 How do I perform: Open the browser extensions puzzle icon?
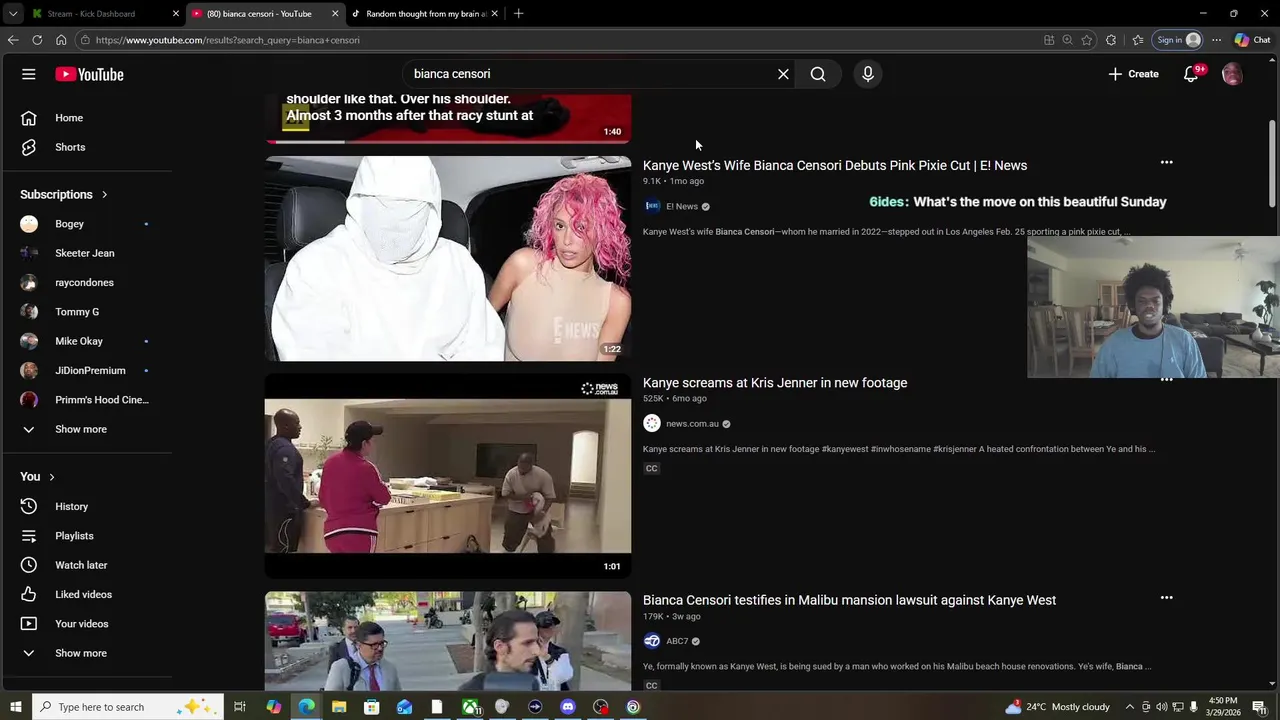pos(1111,40)
